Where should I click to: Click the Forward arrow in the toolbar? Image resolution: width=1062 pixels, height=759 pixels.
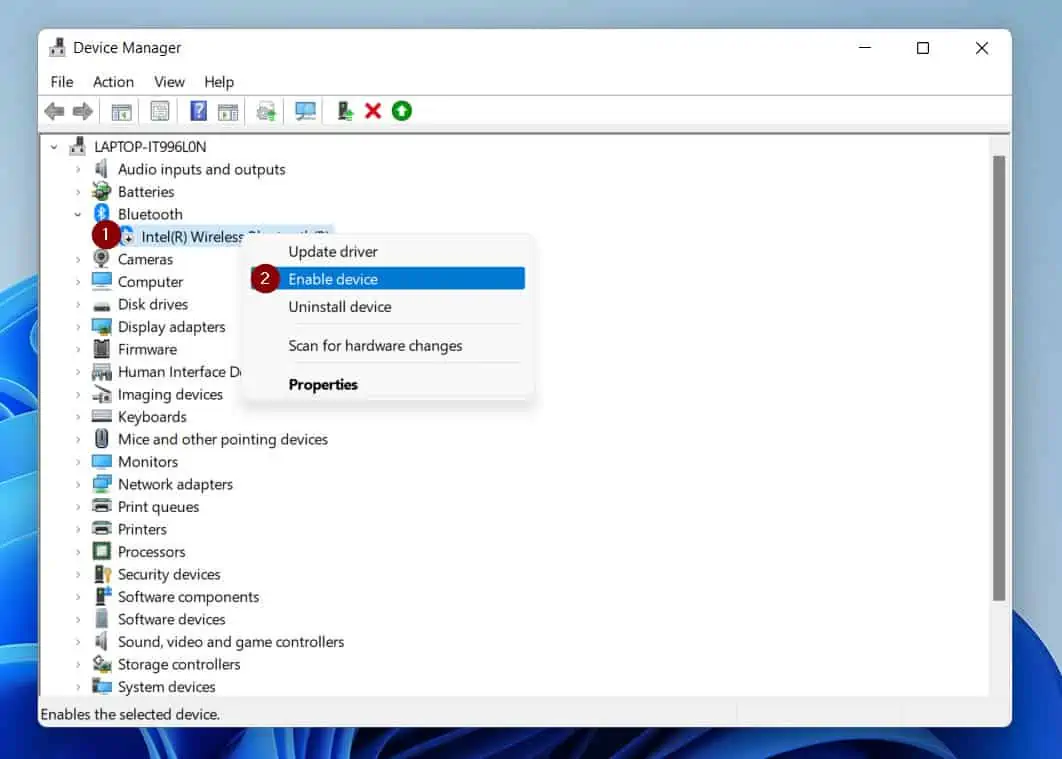pos(83,111)
